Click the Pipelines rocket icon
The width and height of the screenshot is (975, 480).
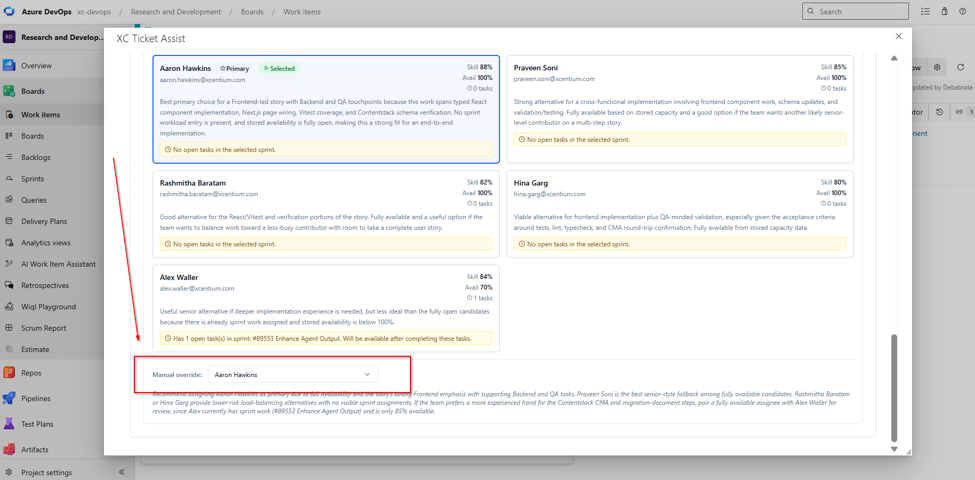(9, 398)
